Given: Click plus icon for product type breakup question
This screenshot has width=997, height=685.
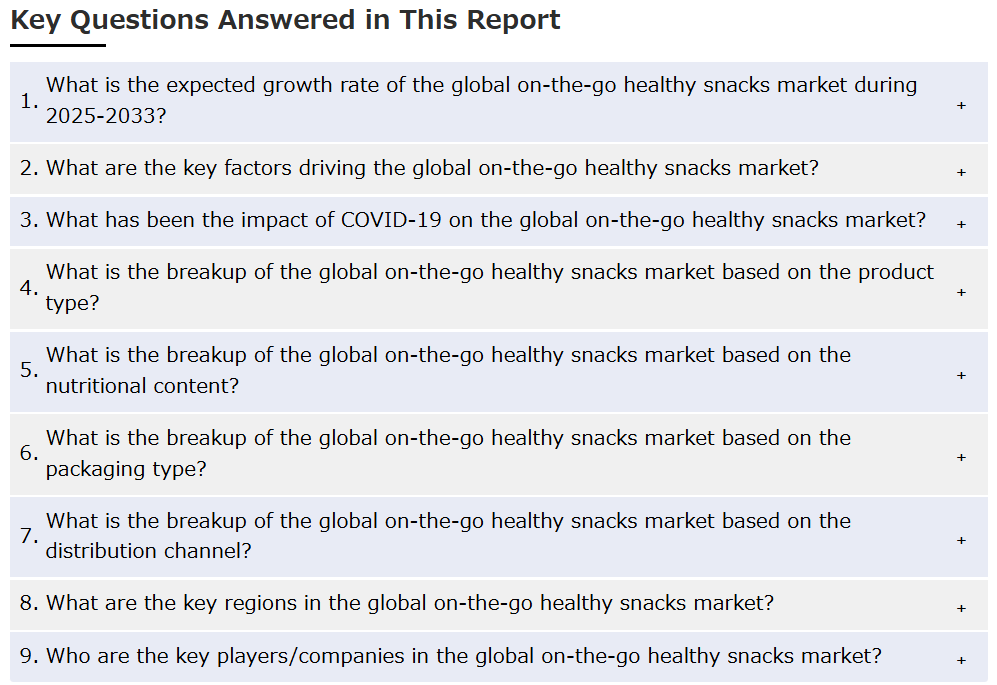Looking at the screenshot, I should tap(961, 293).
